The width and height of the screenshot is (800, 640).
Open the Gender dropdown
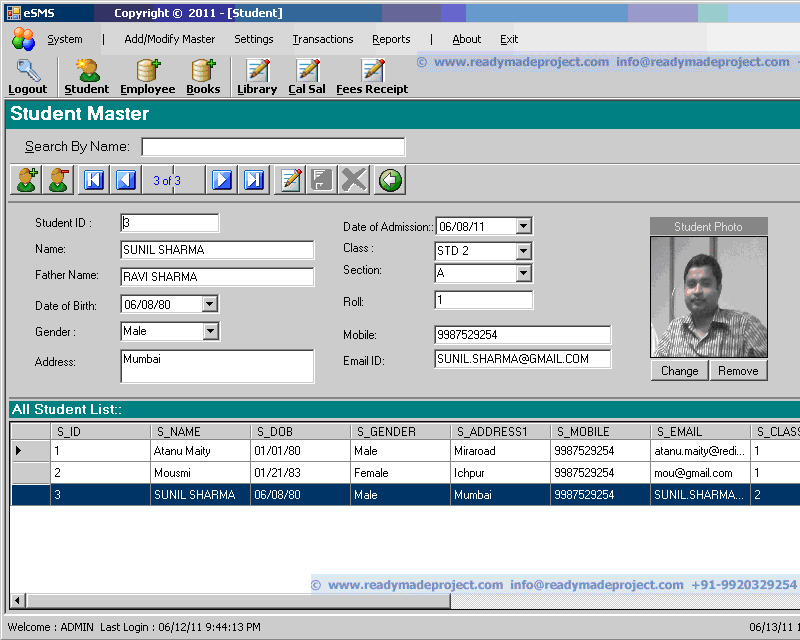[x=211, y=331]
